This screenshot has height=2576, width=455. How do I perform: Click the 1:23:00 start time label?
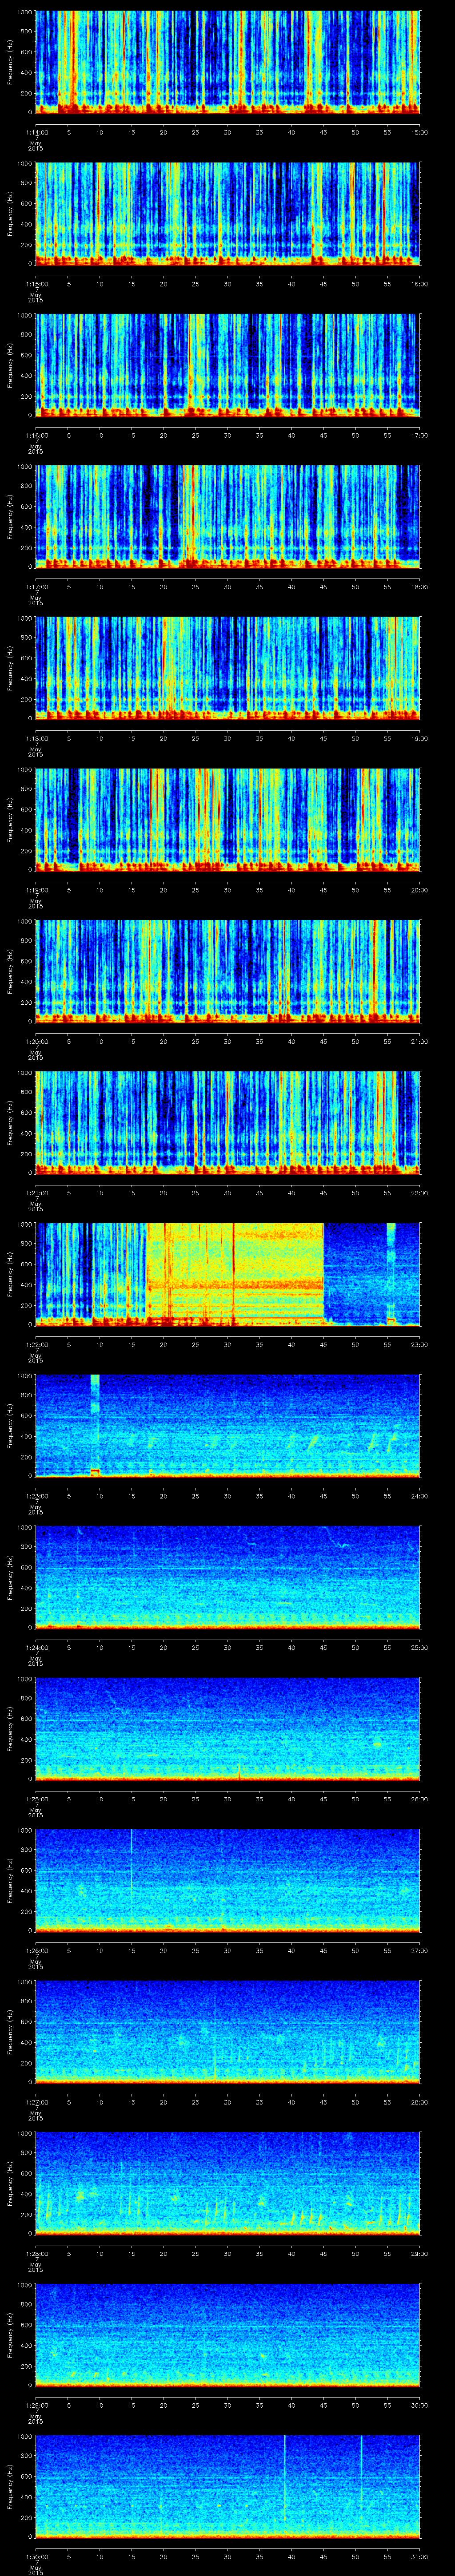36,1496
